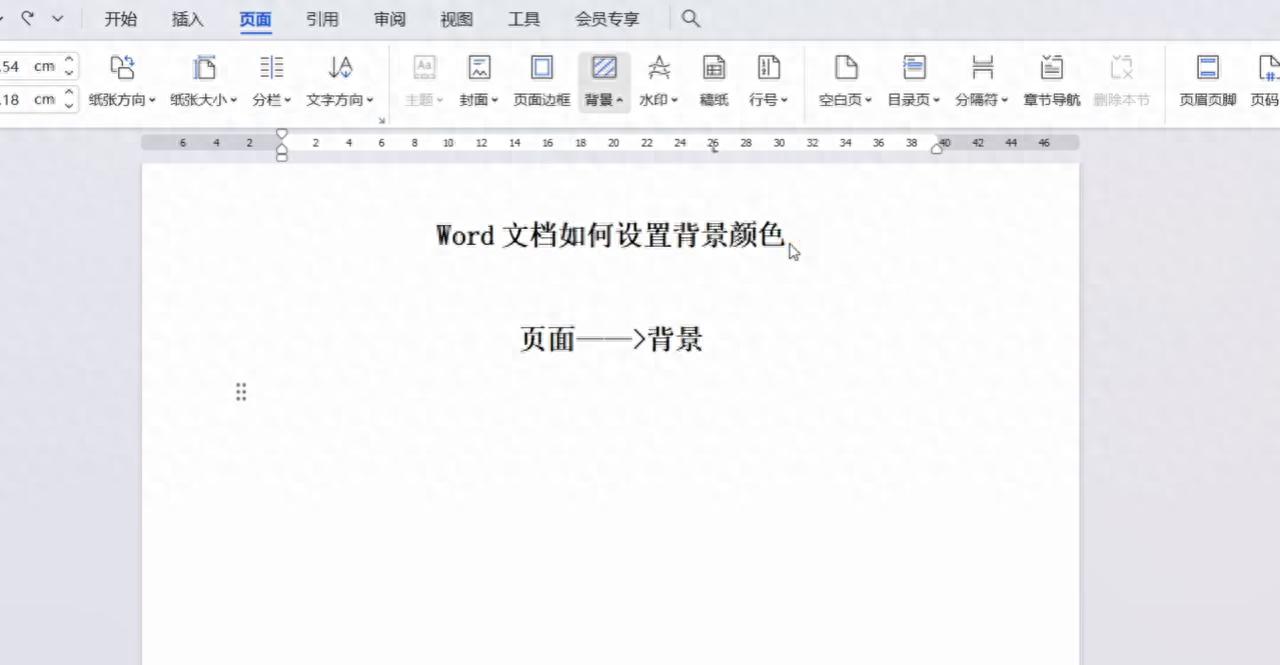The width and height of the screenshot is (1280, 665).
Task: Click the 稿纸 manuscript paper icon
Action: (x=714, y=67)
